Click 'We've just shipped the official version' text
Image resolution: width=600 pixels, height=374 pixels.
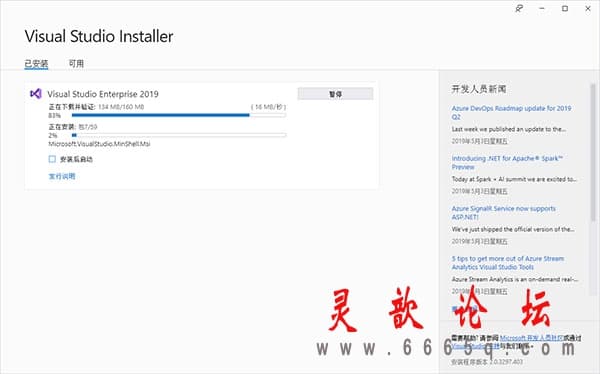513,229
